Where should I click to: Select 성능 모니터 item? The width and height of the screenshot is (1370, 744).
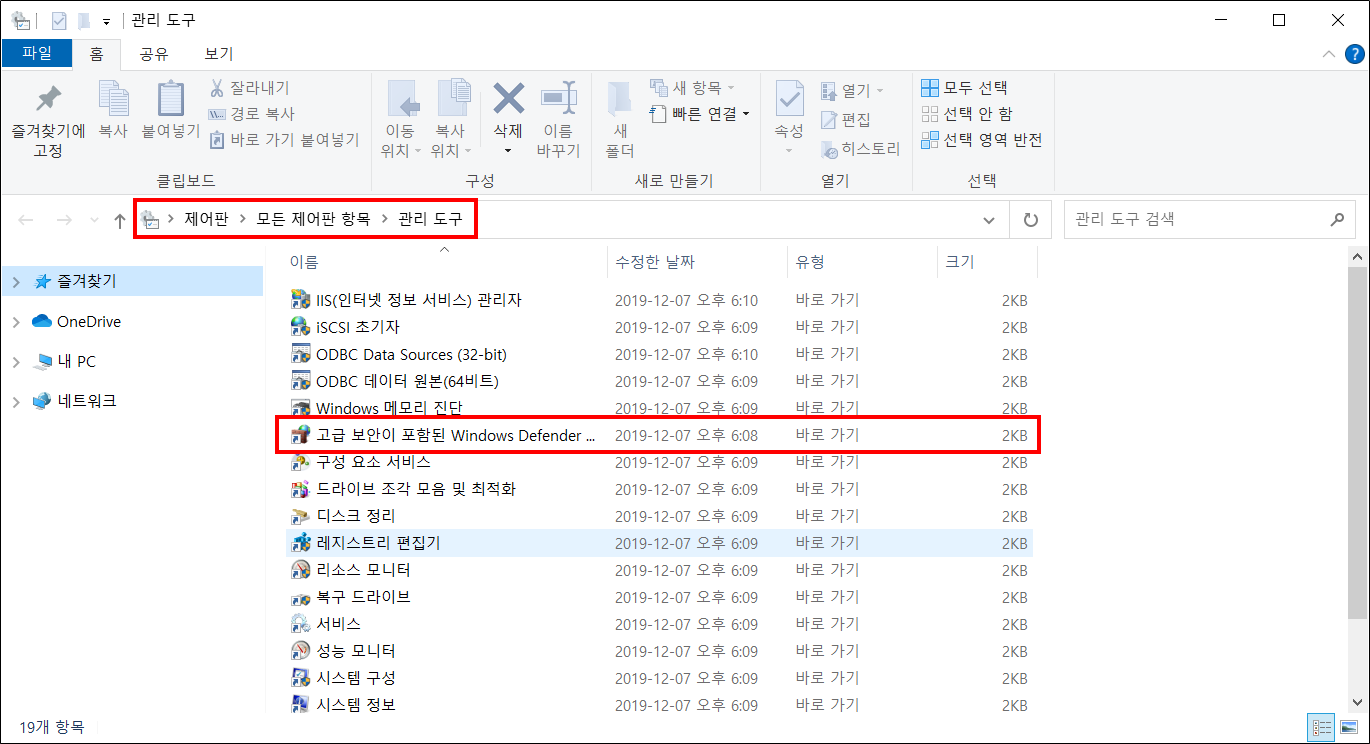[x=658, y=651]
